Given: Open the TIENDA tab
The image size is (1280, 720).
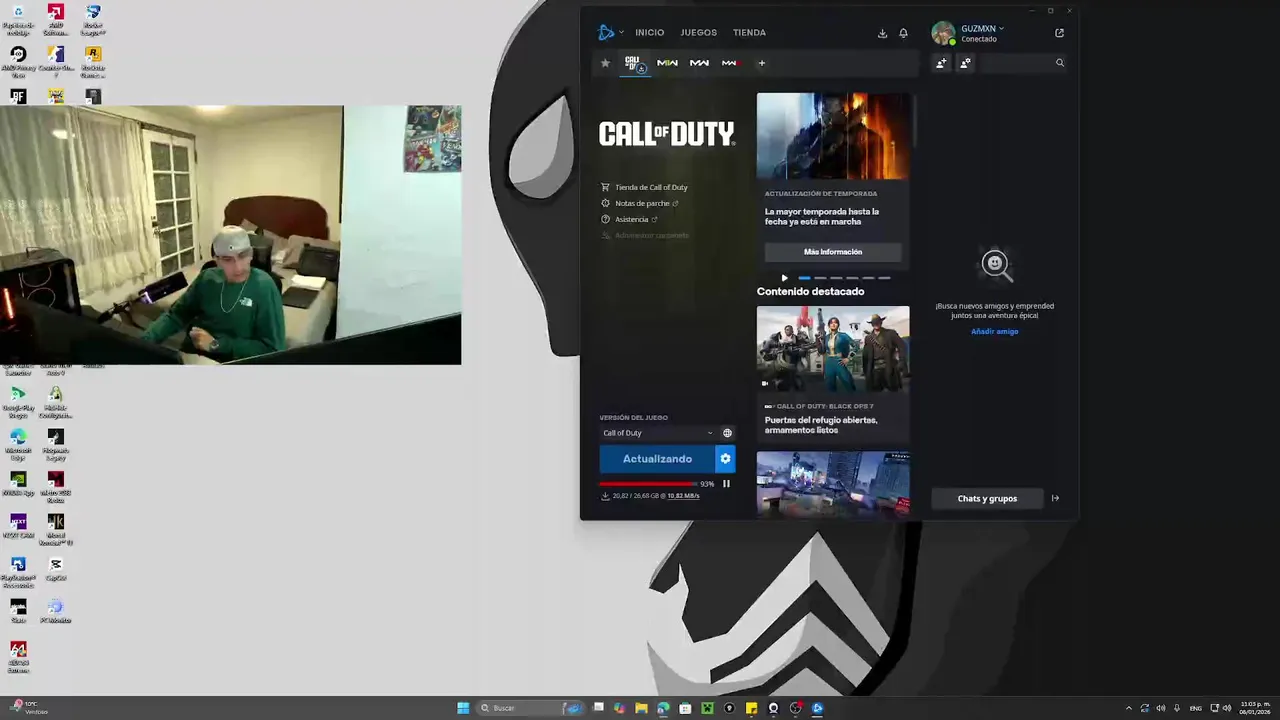Looking at the screenshot, I should coord(749,33).
